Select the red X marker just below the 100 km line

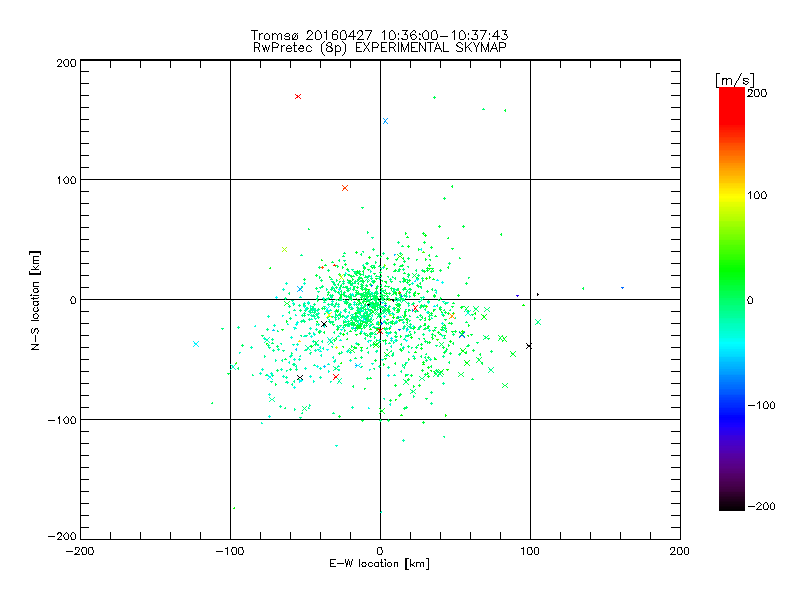[345, 188]
